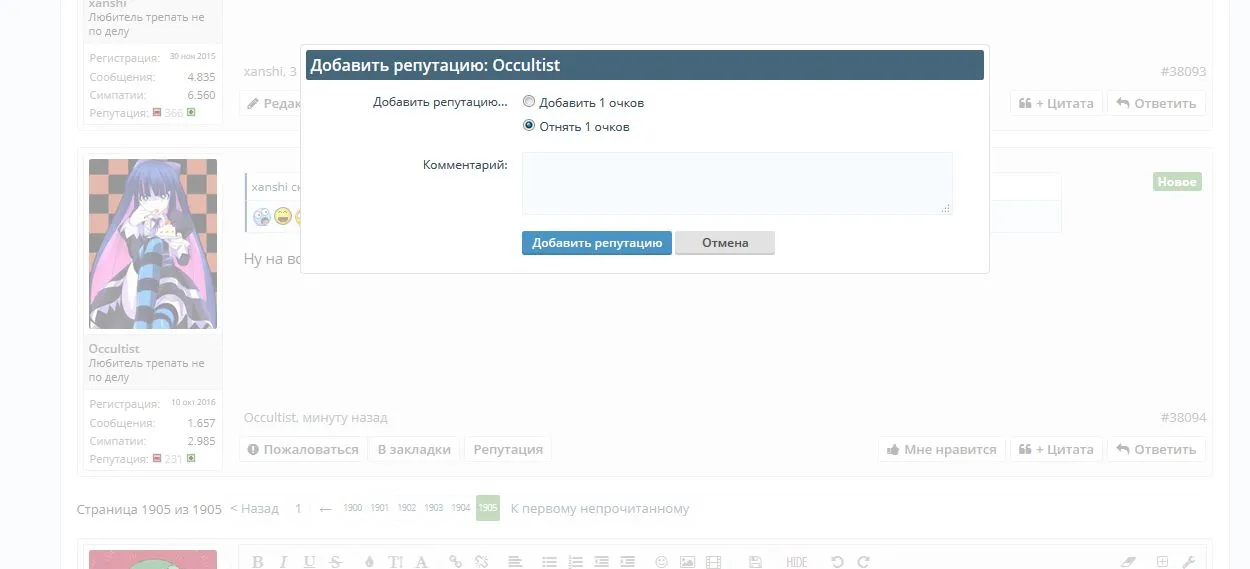Click save draft floppy icon
Viewport: 1250px width, 569px height.
[x=755, y=562]
